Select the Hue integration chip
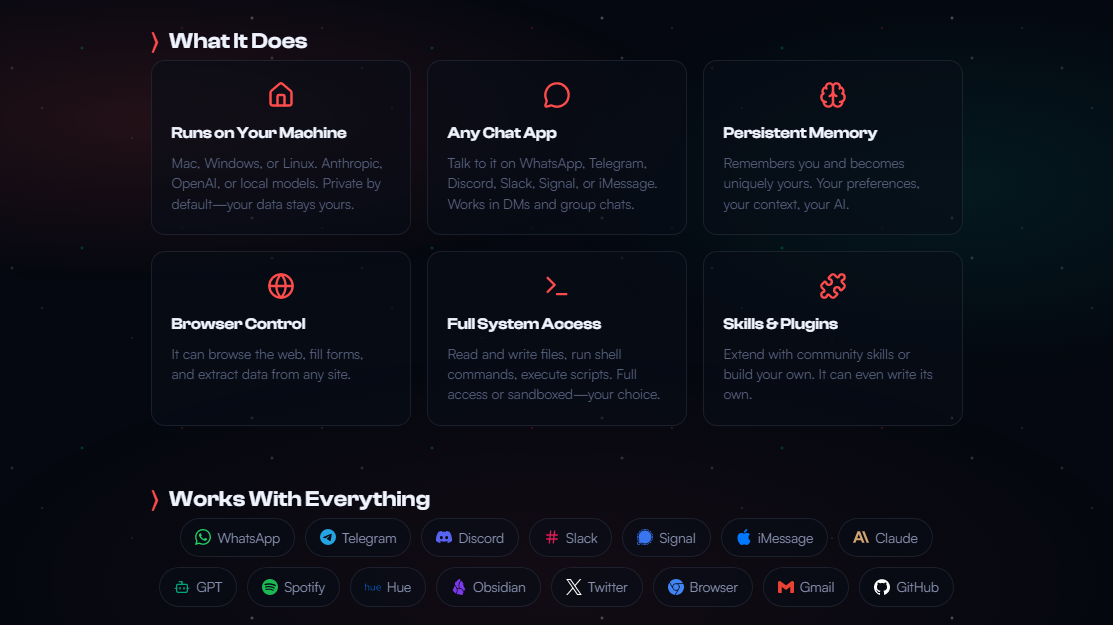This screenshot has height=625, width=1113. (388, 587)
